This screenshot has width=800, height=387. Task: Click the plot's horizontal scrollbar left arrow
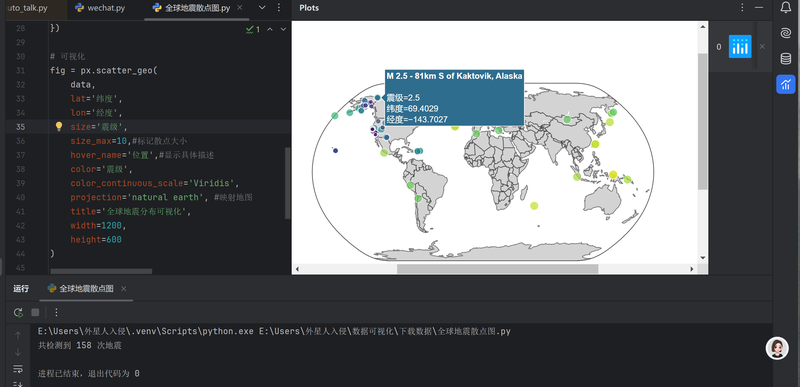(297, 269)
